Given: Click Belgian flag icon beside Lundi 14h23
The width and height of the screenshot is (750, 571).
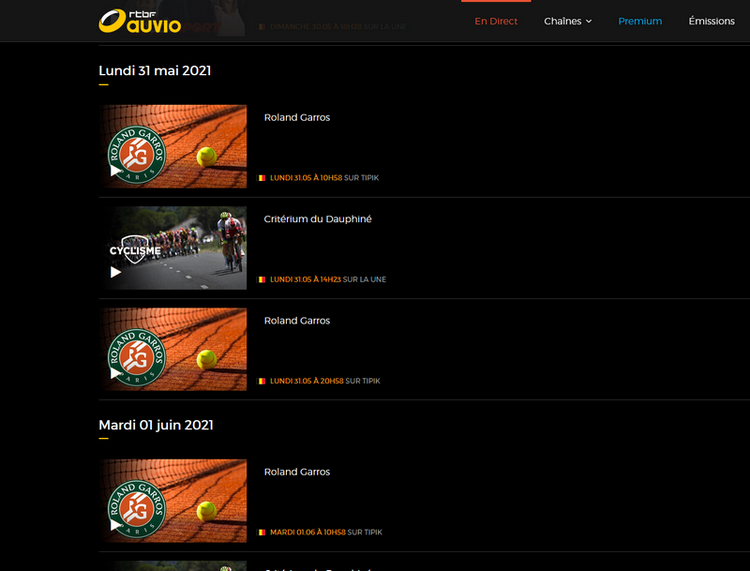Looking at the screenshot, I should point(262,279).
